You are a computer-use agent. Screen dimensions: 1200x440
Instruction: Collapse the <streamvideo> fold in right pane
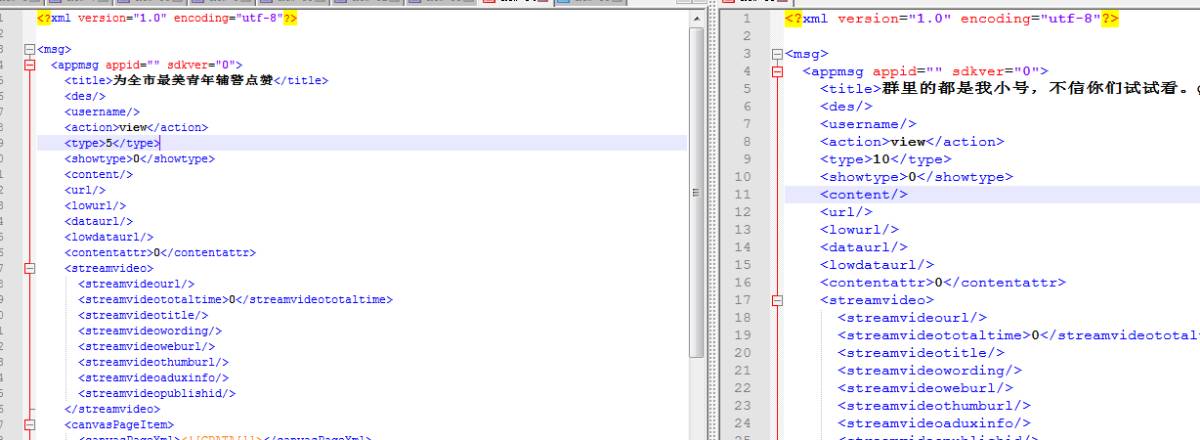(776, 300)
